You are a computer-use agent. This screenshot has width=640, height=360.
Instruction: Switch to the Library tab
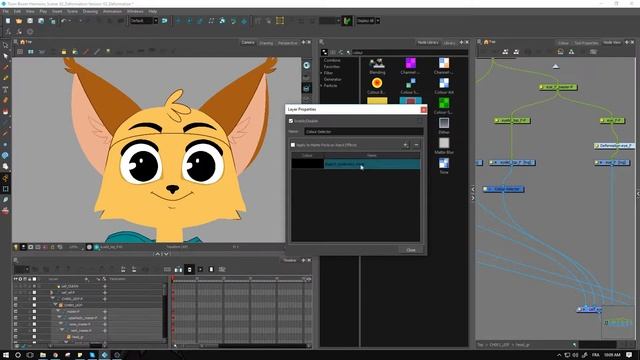(x=449, y=43)
